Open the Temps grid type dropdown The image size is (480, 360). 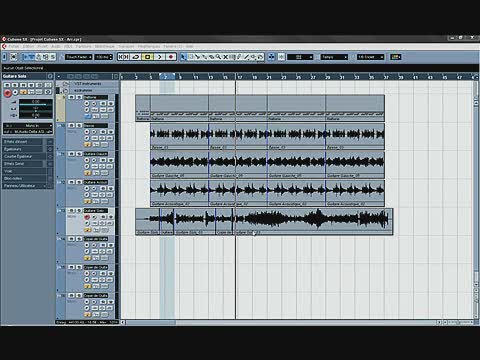[334, 57]
